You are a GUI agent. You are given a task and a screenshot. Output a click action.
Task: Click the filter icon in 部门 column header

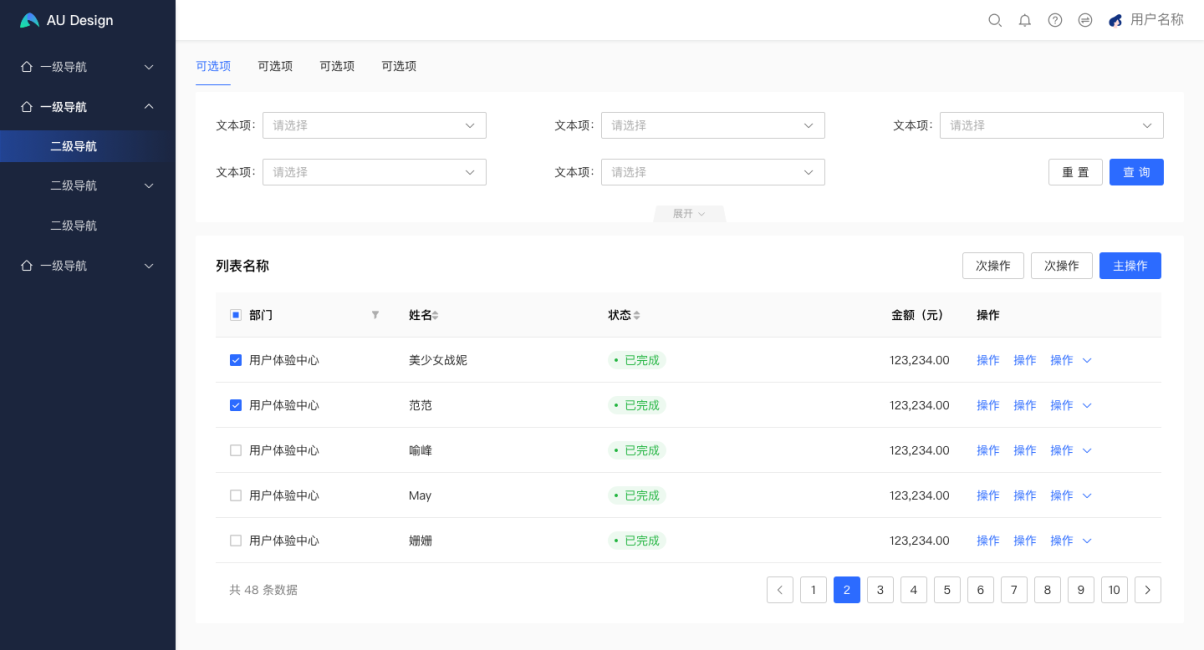point(375,315)
